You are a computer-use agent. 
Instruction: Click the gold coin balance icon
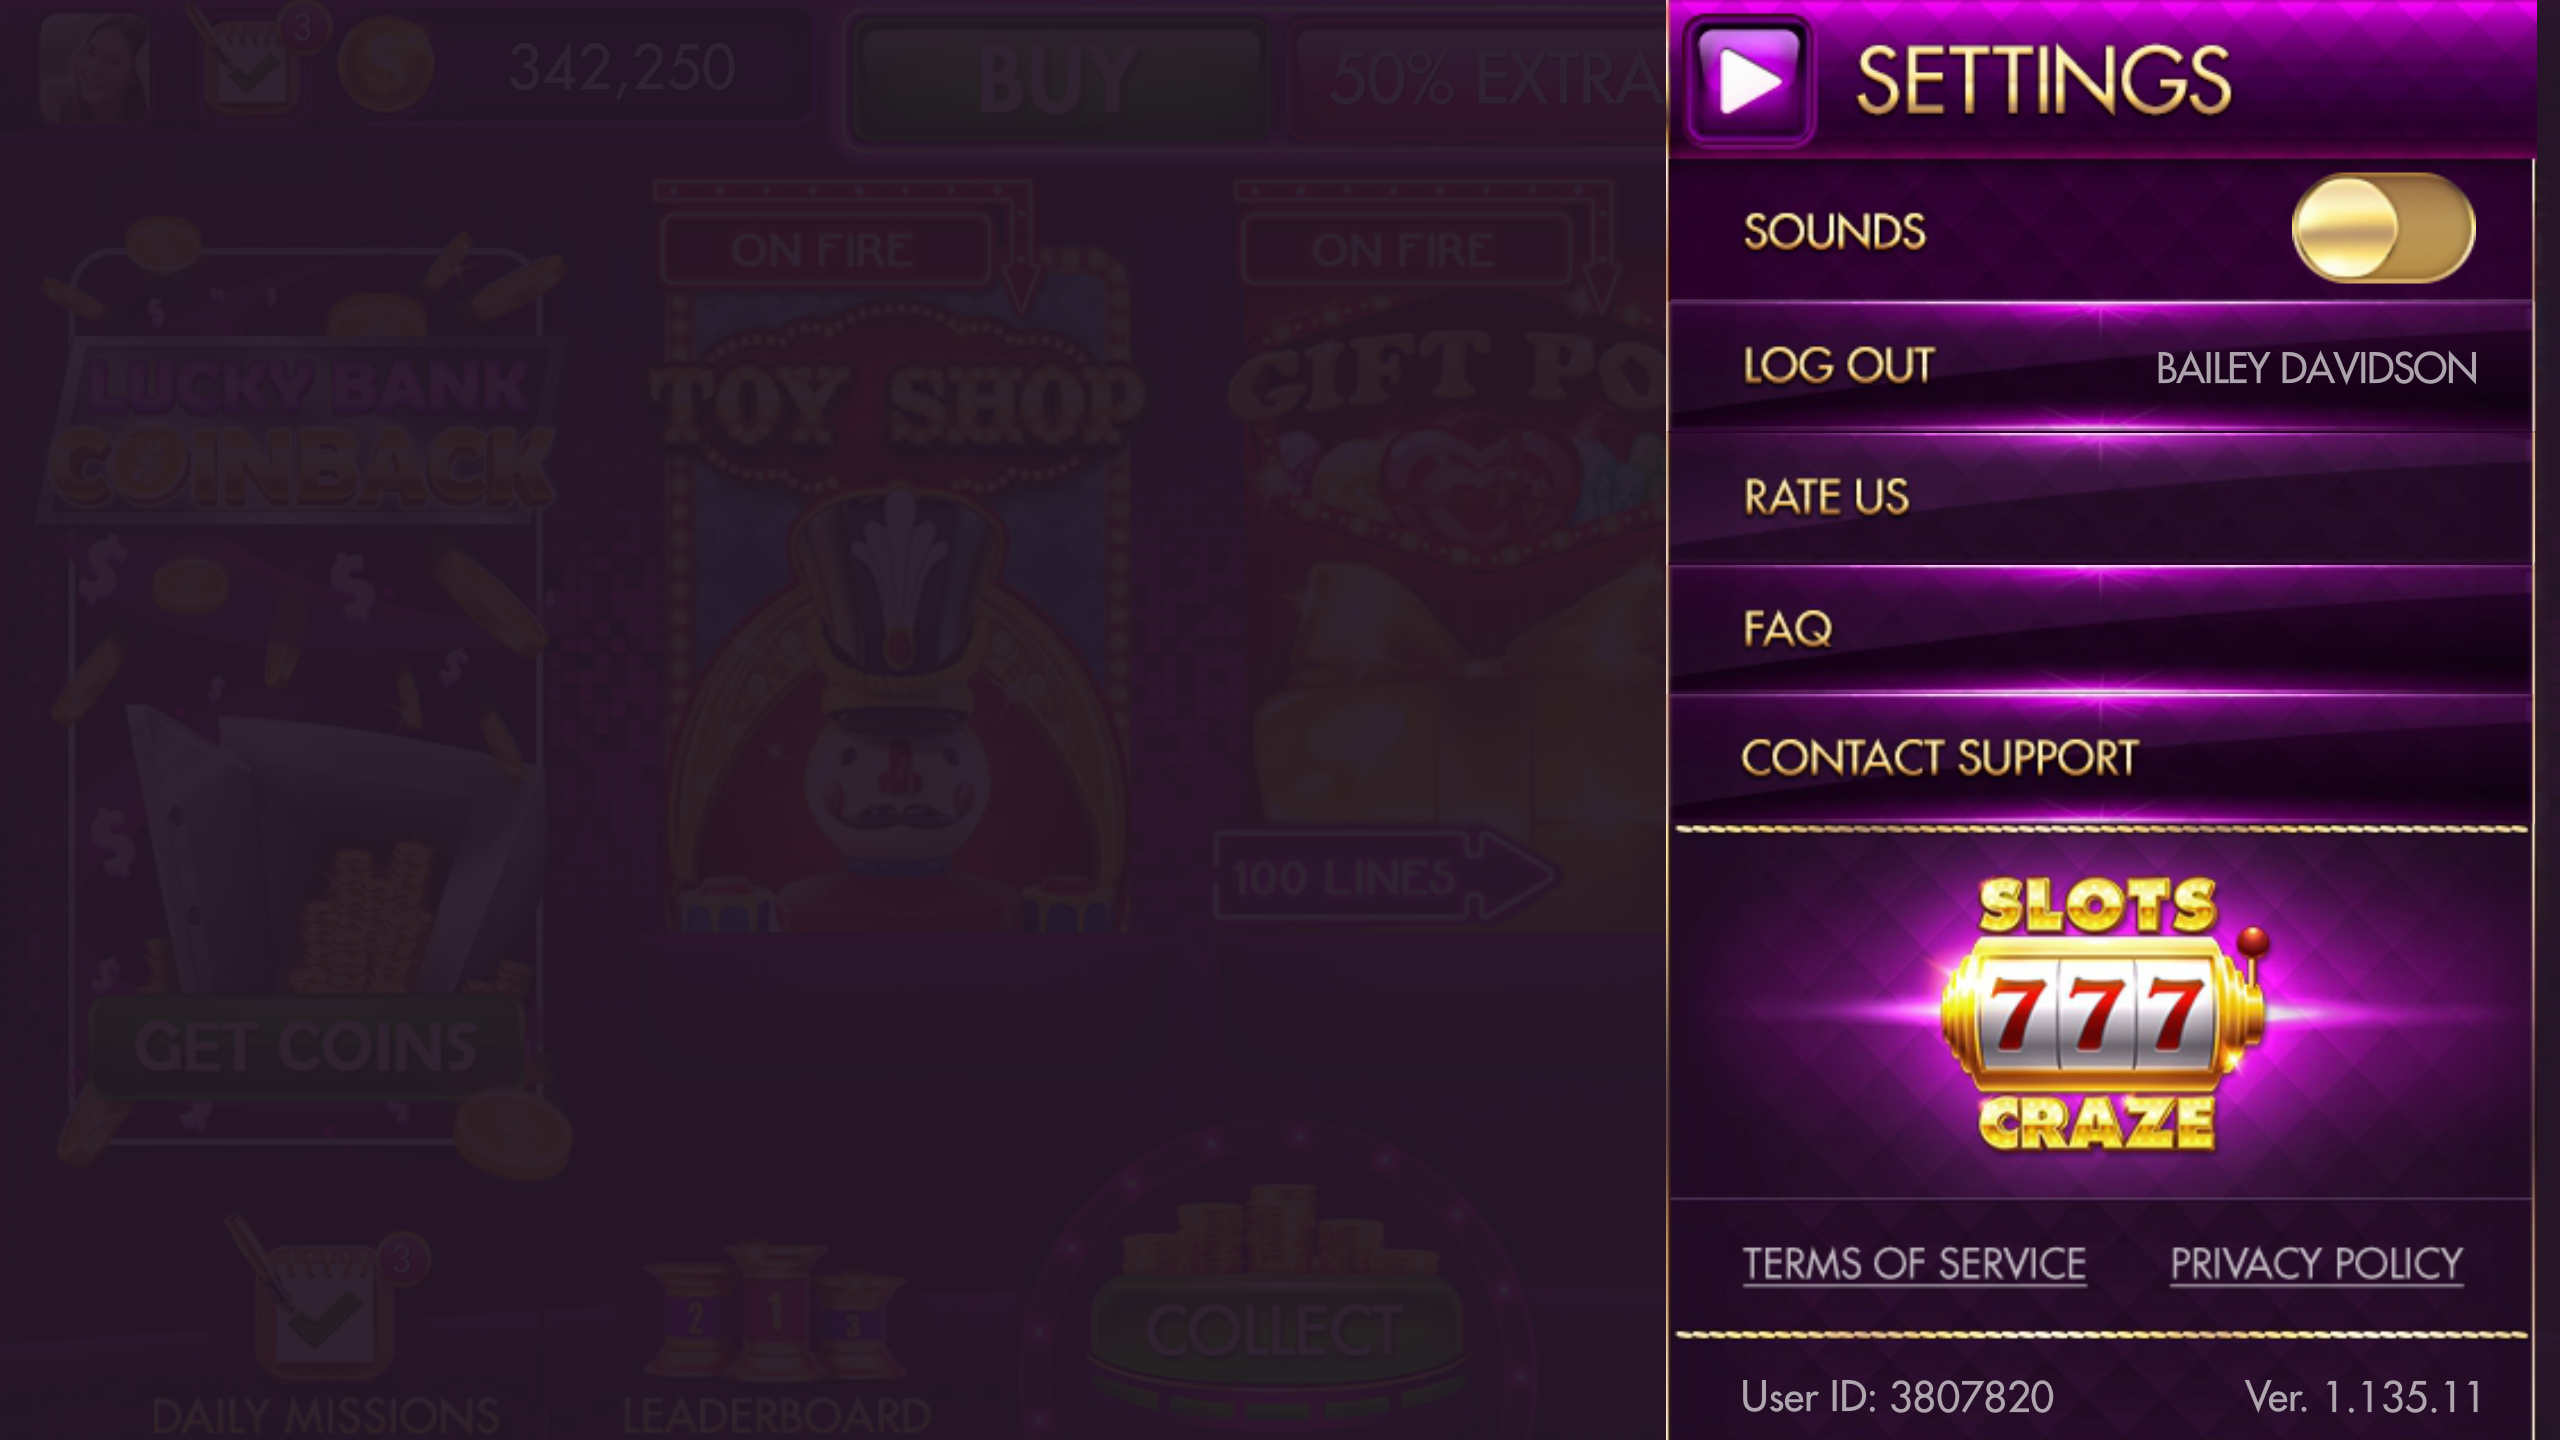pyautogui.click(x=385, y=65)
